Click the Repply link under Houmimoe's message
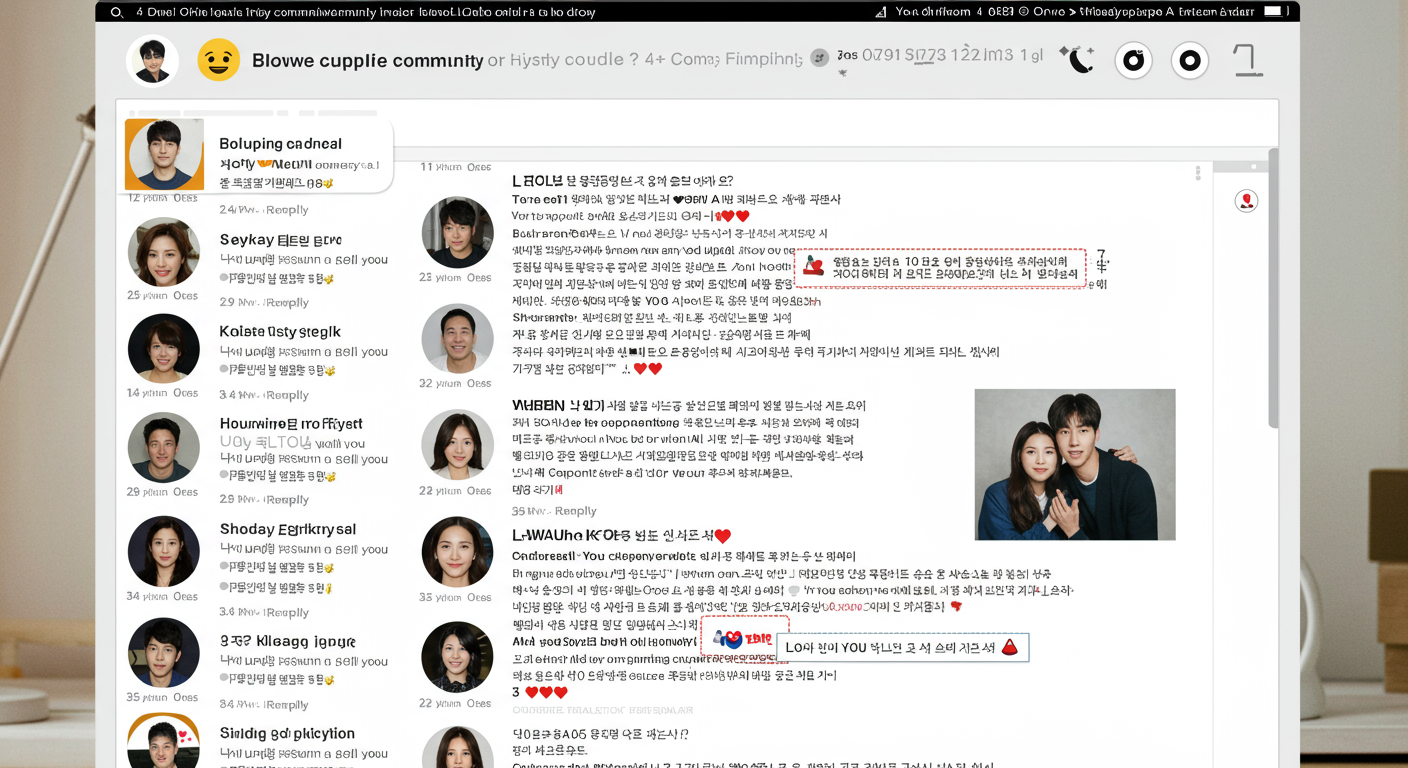This screenshot has height=768, width=1408. click(264, 499)
